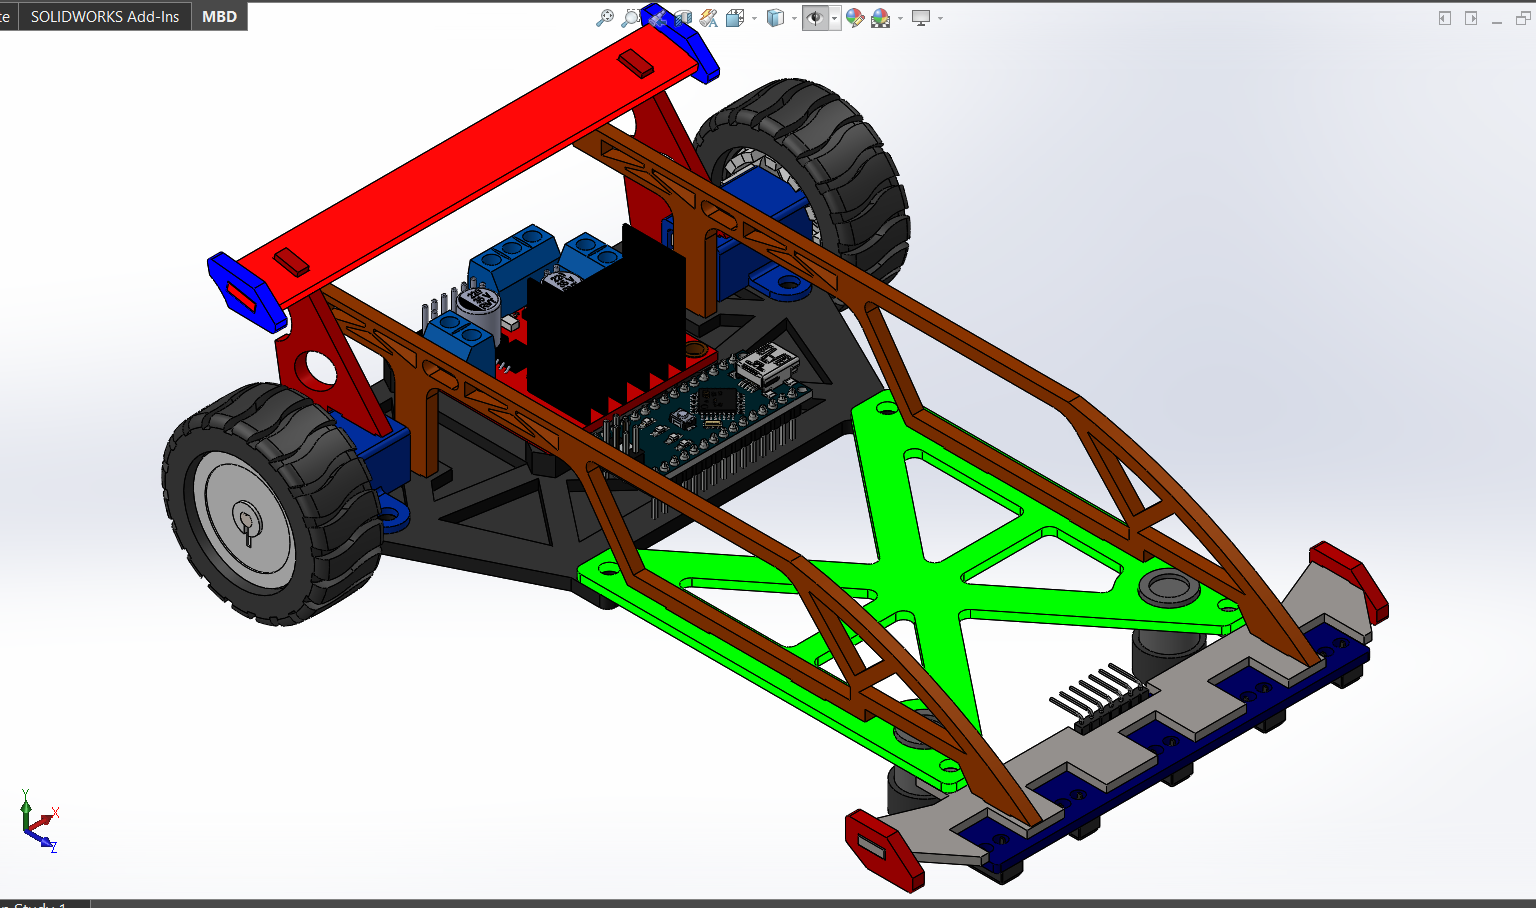The height and width of the screenshot is (908, 1536).
Task: Select the MBD tab
Action: tap(219, 16)
